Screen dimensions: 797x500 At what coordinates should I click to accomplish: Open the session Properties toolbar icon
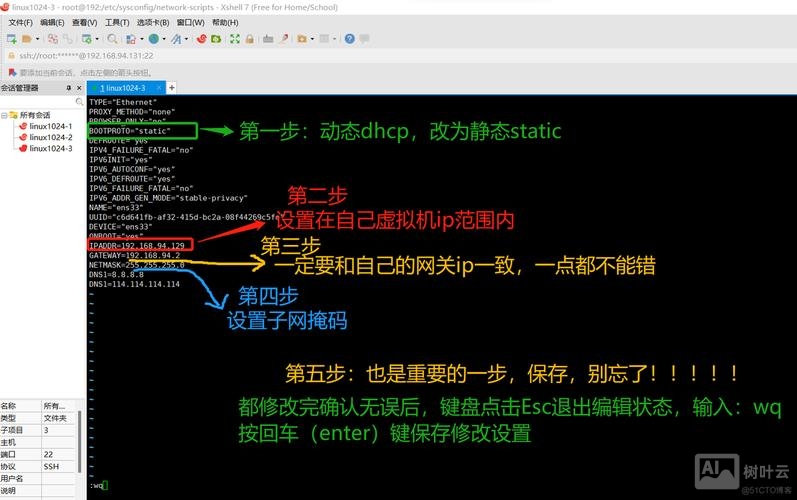coord(87,39)
